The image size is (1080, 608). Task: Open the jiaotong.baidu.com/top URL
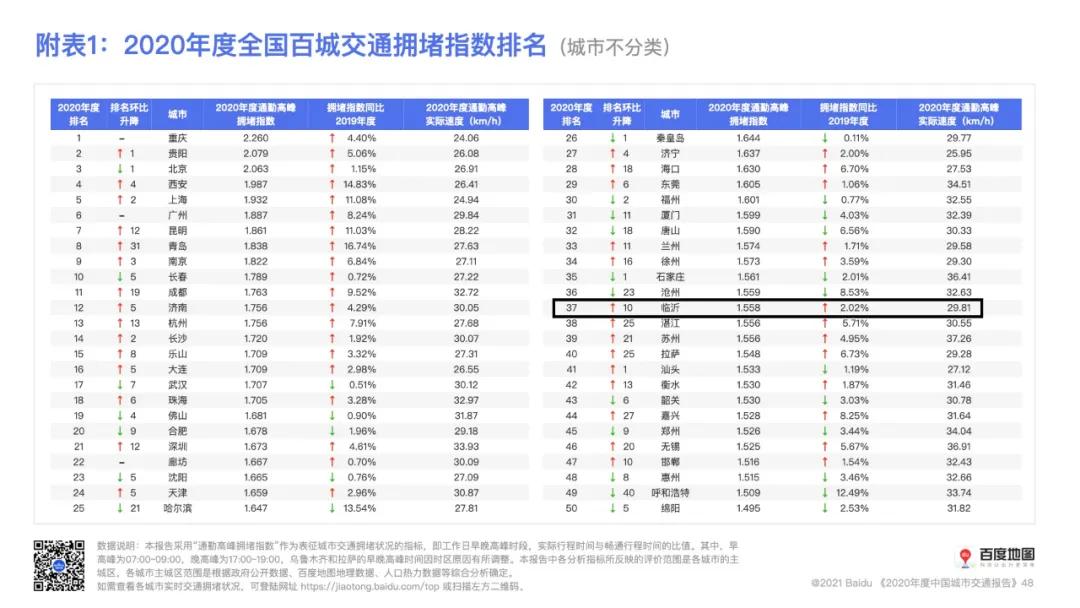pyautogui.click(x=370, y=587)
